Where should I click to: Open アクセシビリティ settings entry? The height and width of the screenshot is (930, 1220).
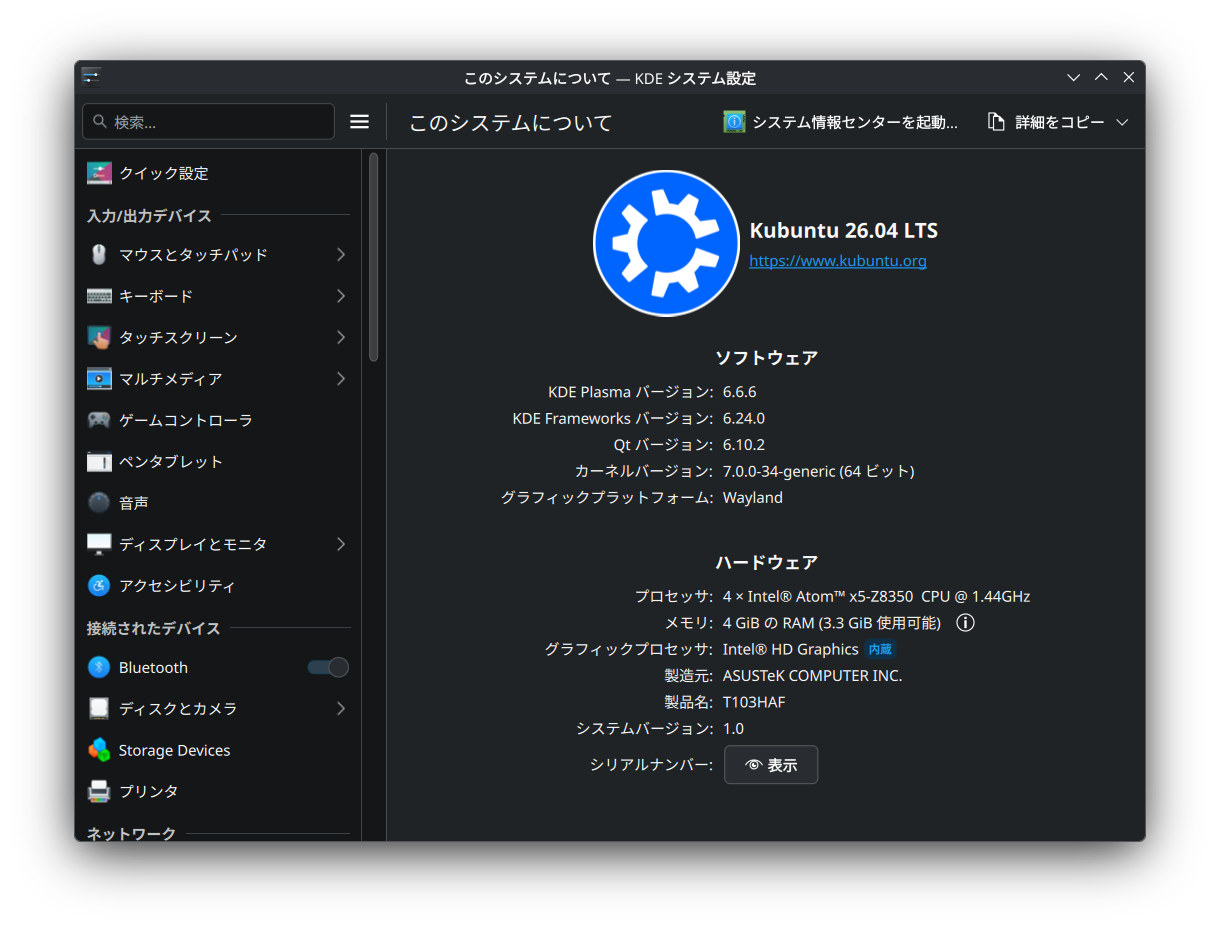tap(218, 585)
